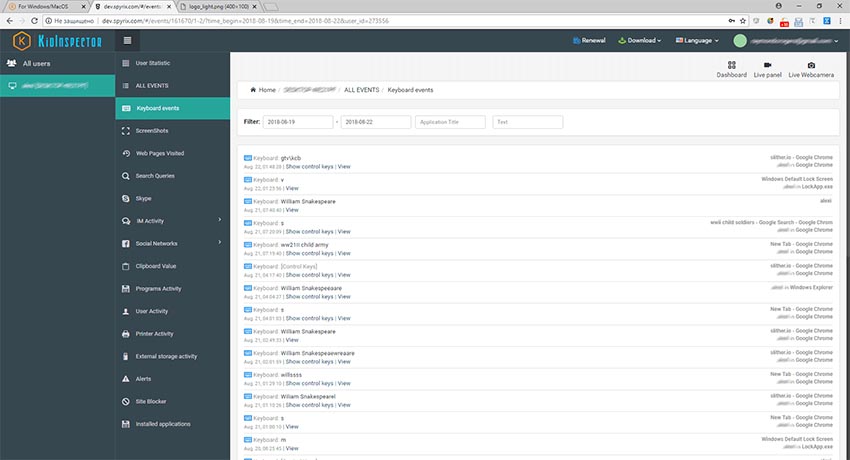Open the Live panel camera icon
This screenshot has height=460, width=850.
[767, 65]
